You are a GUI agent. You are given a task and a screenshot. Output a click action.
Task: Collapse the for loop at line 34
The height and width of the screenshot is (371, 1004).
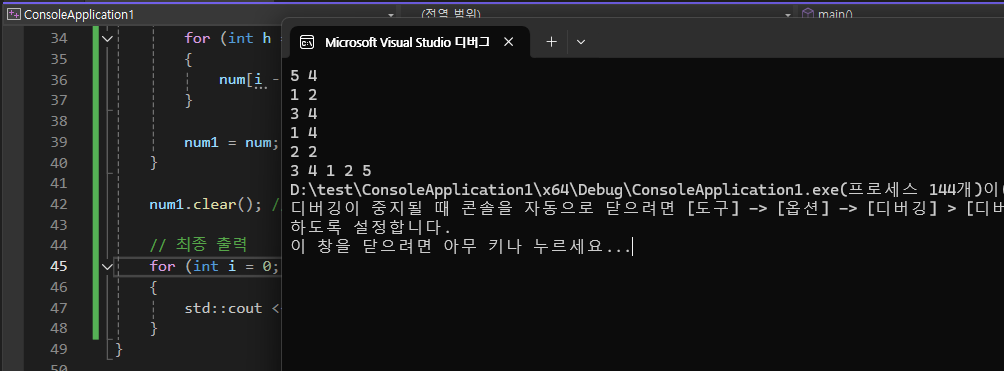tap(107, 38)
